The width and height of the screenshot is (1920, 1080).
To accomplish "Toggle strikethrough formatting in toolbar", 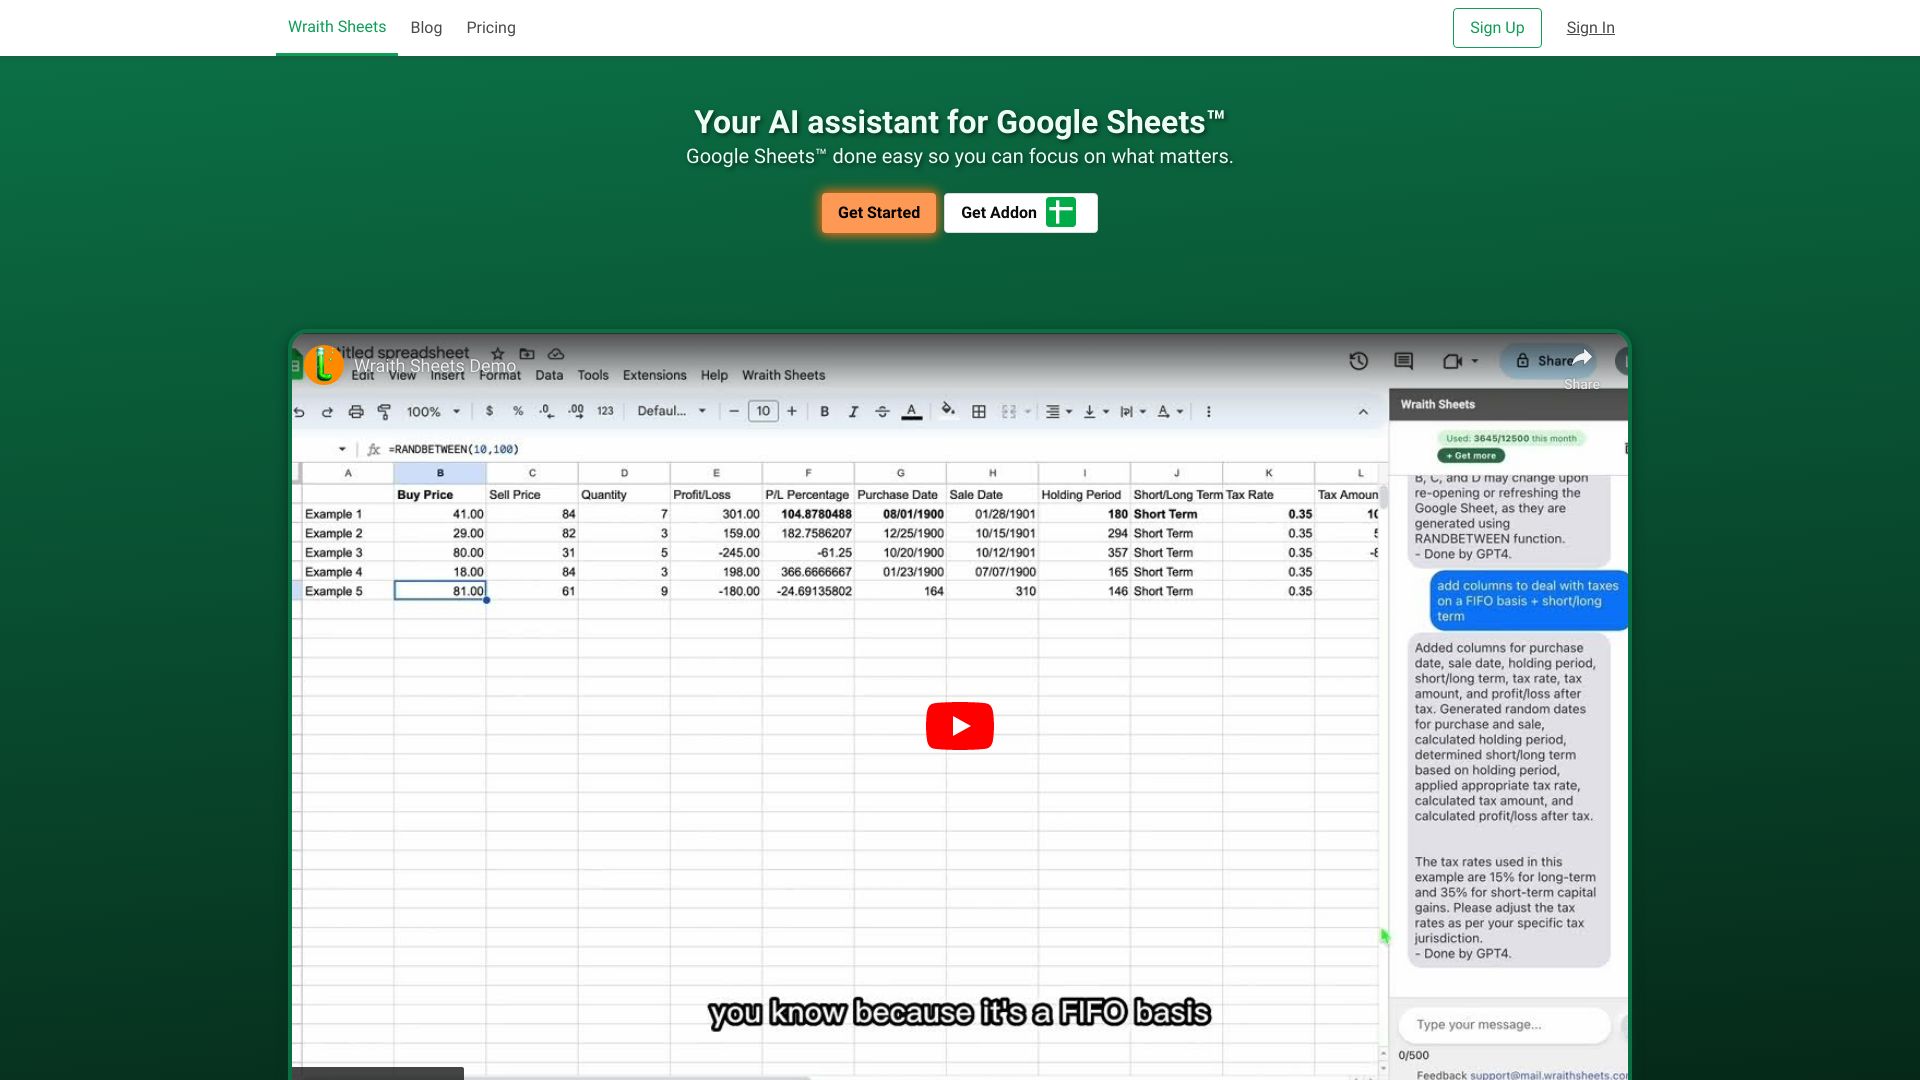I will pos(882,411).
